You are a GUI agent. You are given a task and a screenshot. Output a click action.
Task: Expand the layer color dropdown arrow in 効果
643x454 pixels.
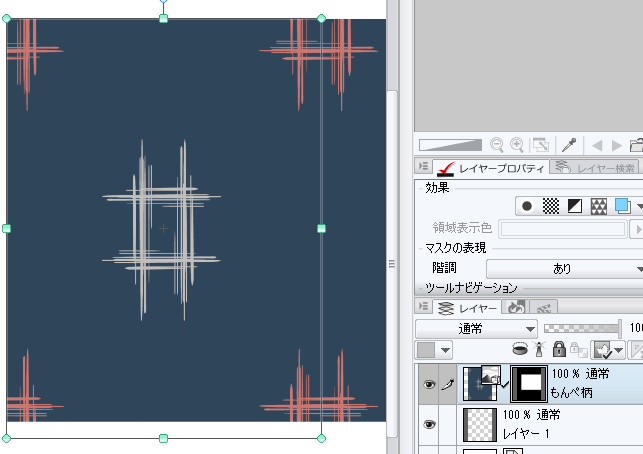(x=639, y=206)
